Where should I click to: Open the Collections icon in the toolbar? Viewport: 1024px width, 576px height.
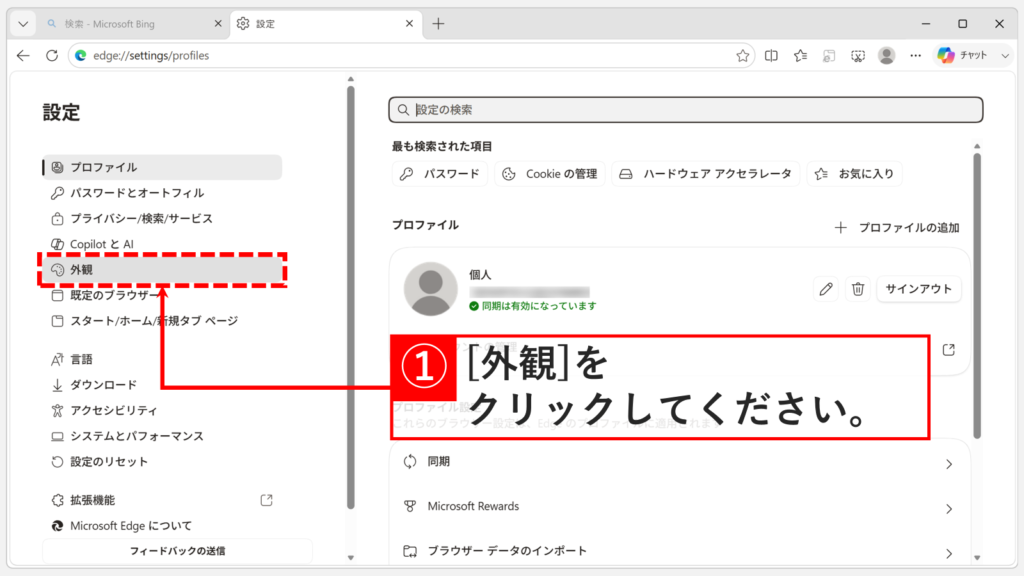(x=829, y=56)
